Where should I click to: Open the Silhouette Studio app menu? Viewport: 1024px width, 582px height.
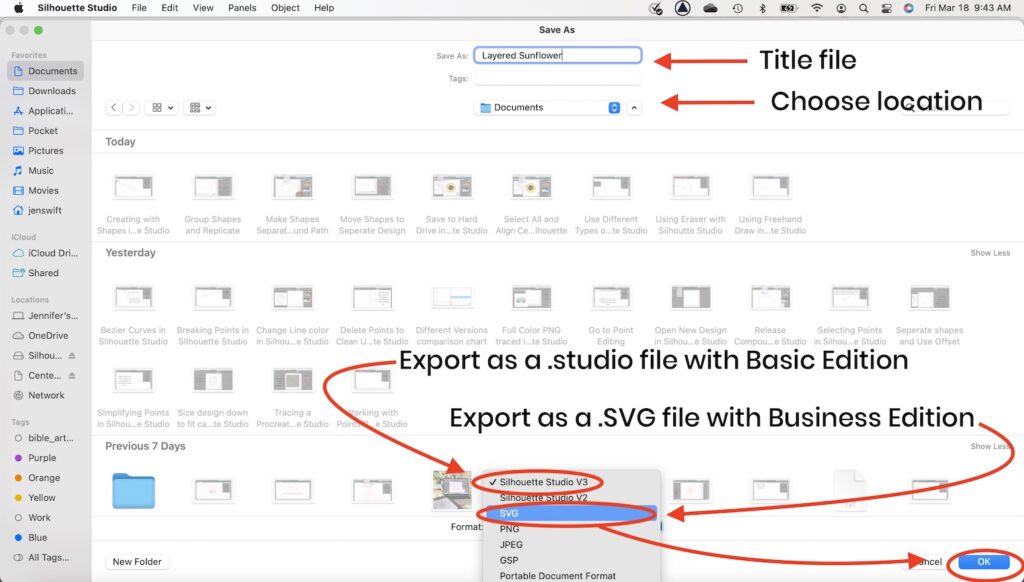tap(77, 8)
